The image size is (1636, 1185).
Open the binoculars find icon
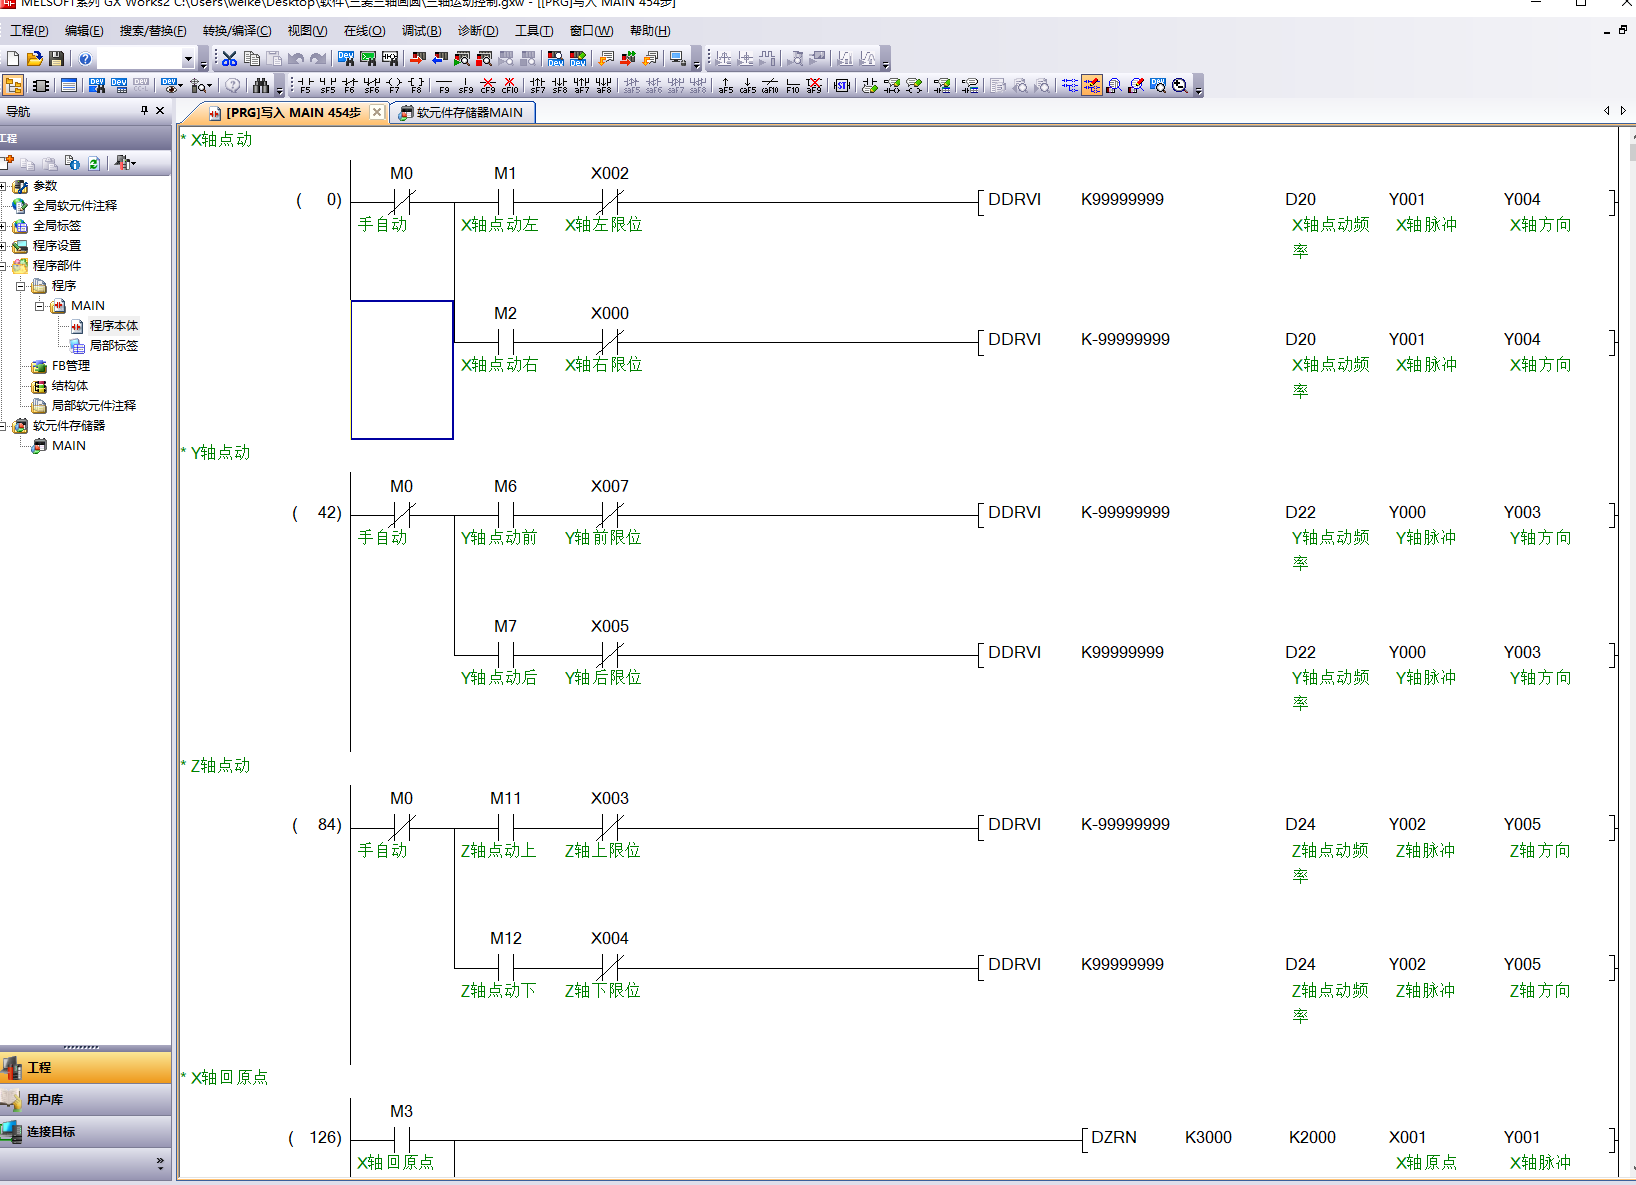[261, 86]
